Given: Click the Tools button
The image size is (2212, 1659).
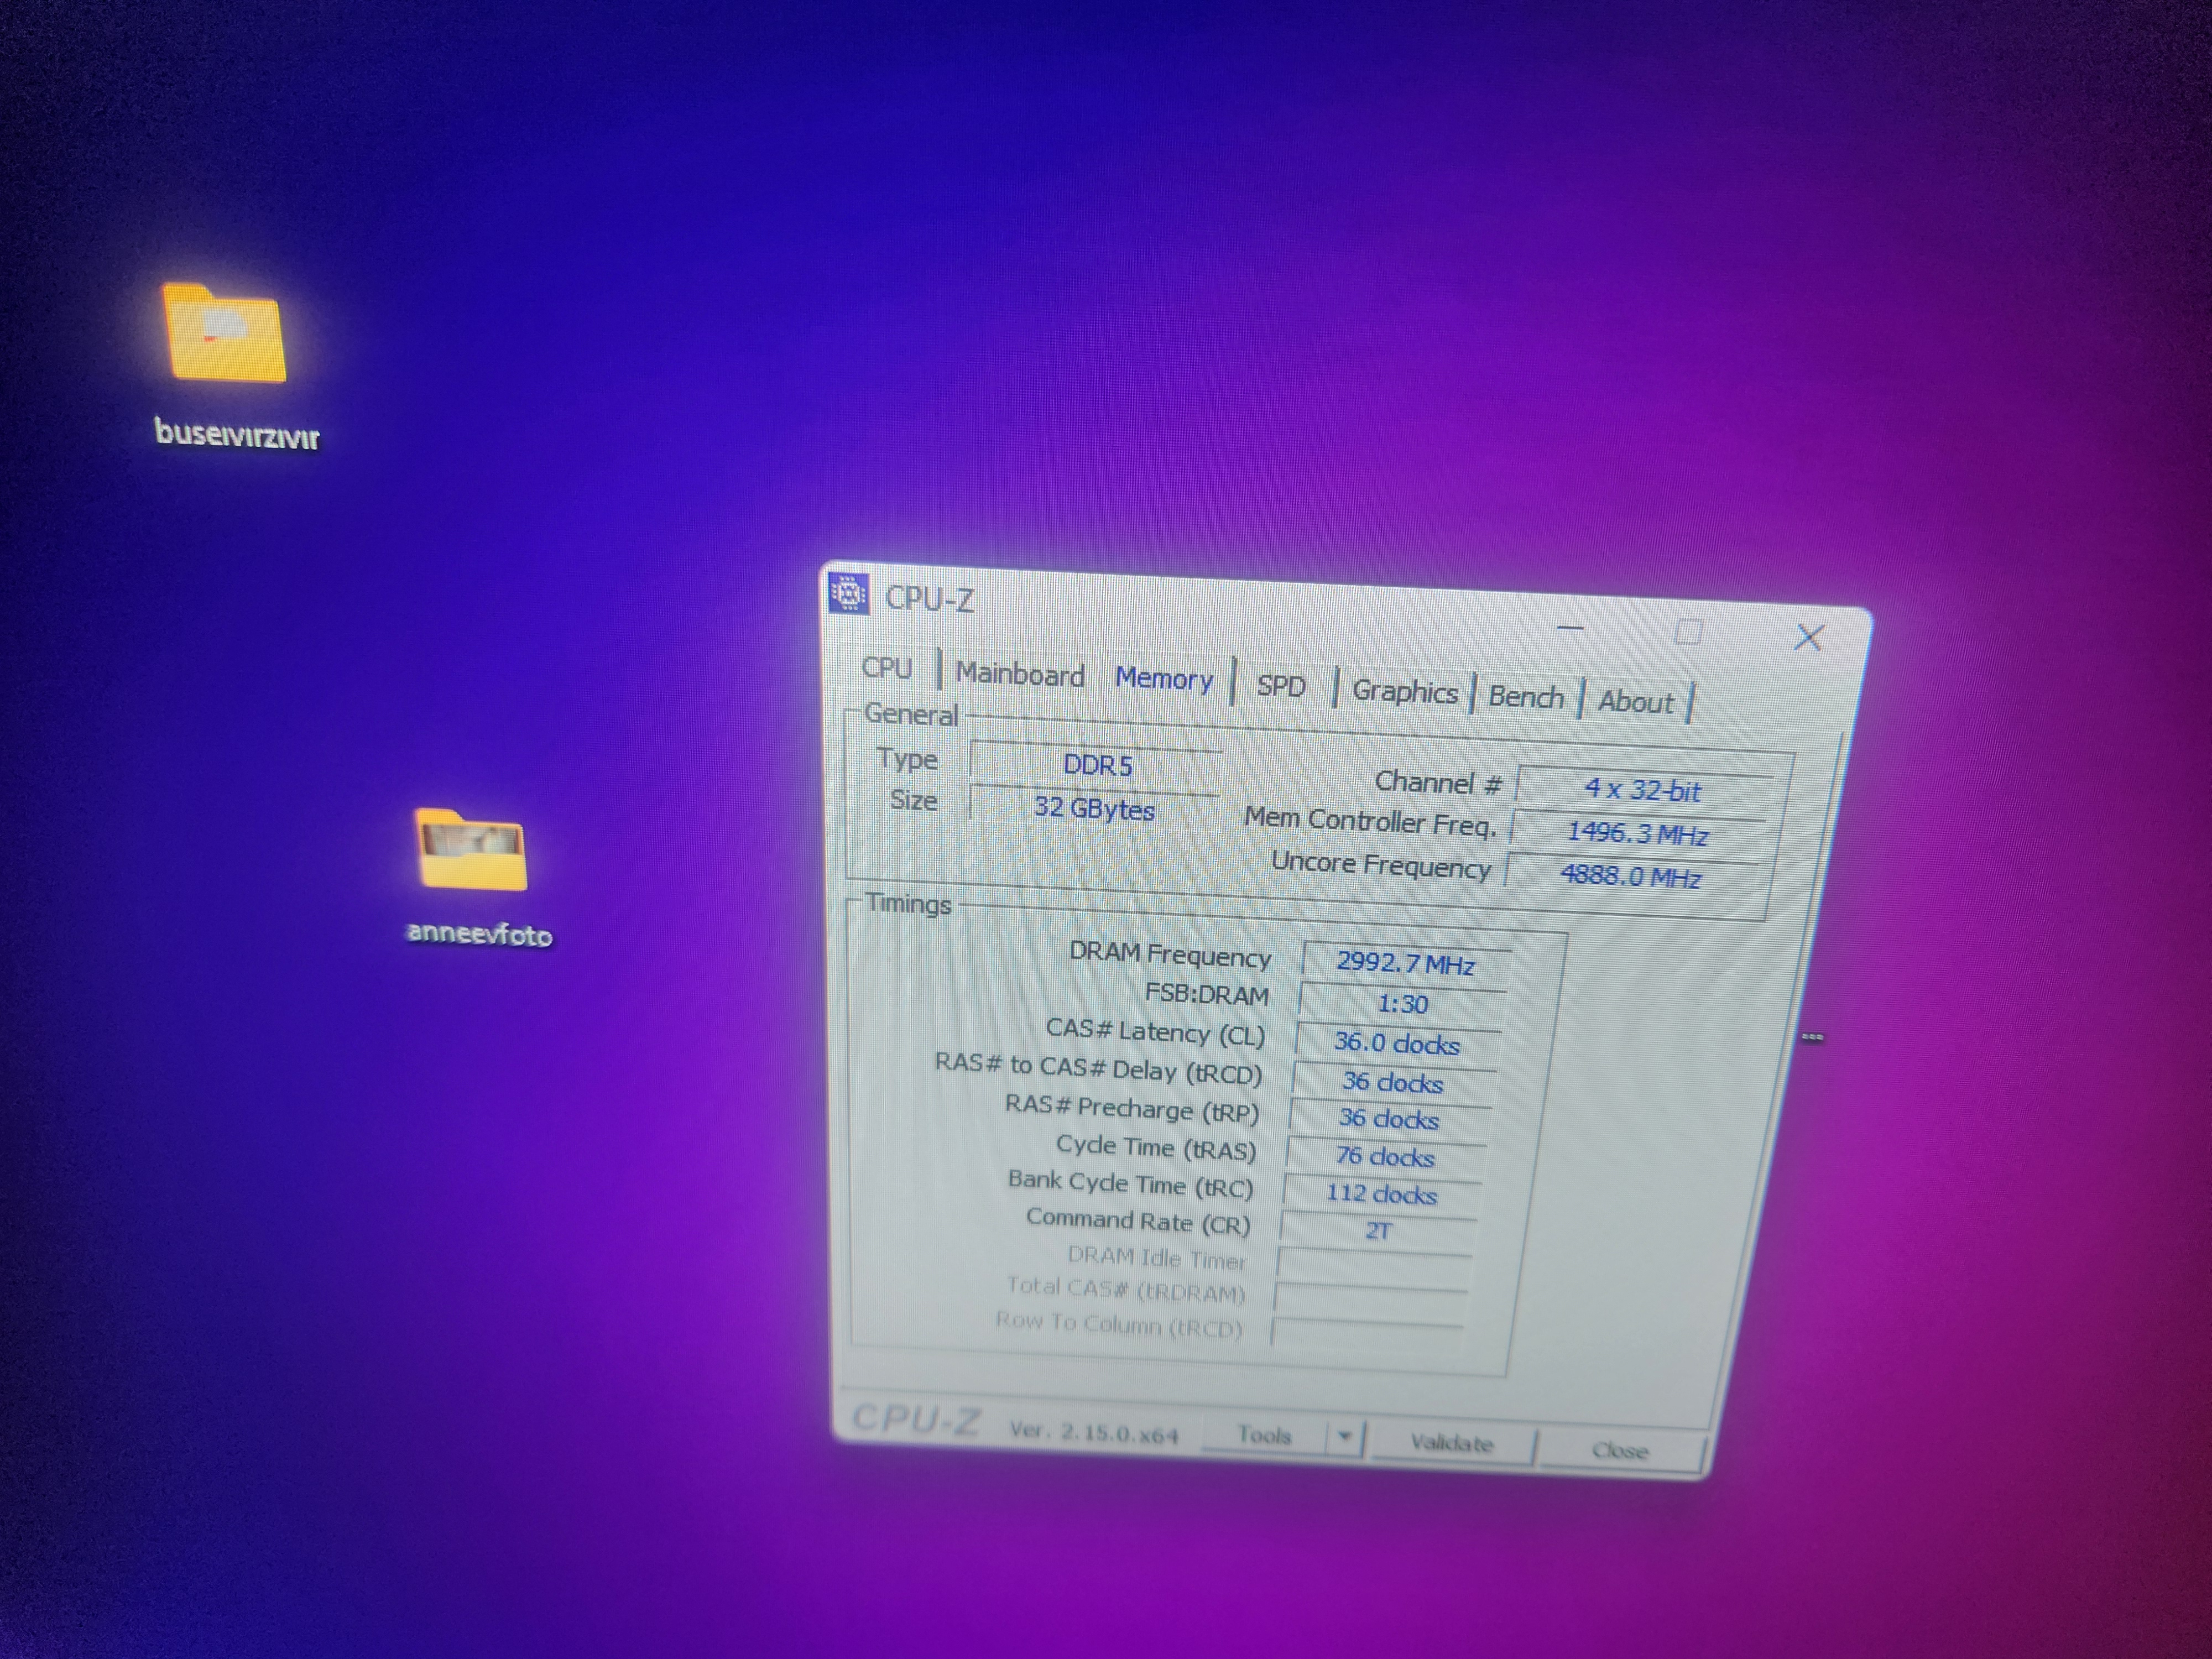Looking at the screenshot, I should pyautogui.click(x=1264, y=1435).
